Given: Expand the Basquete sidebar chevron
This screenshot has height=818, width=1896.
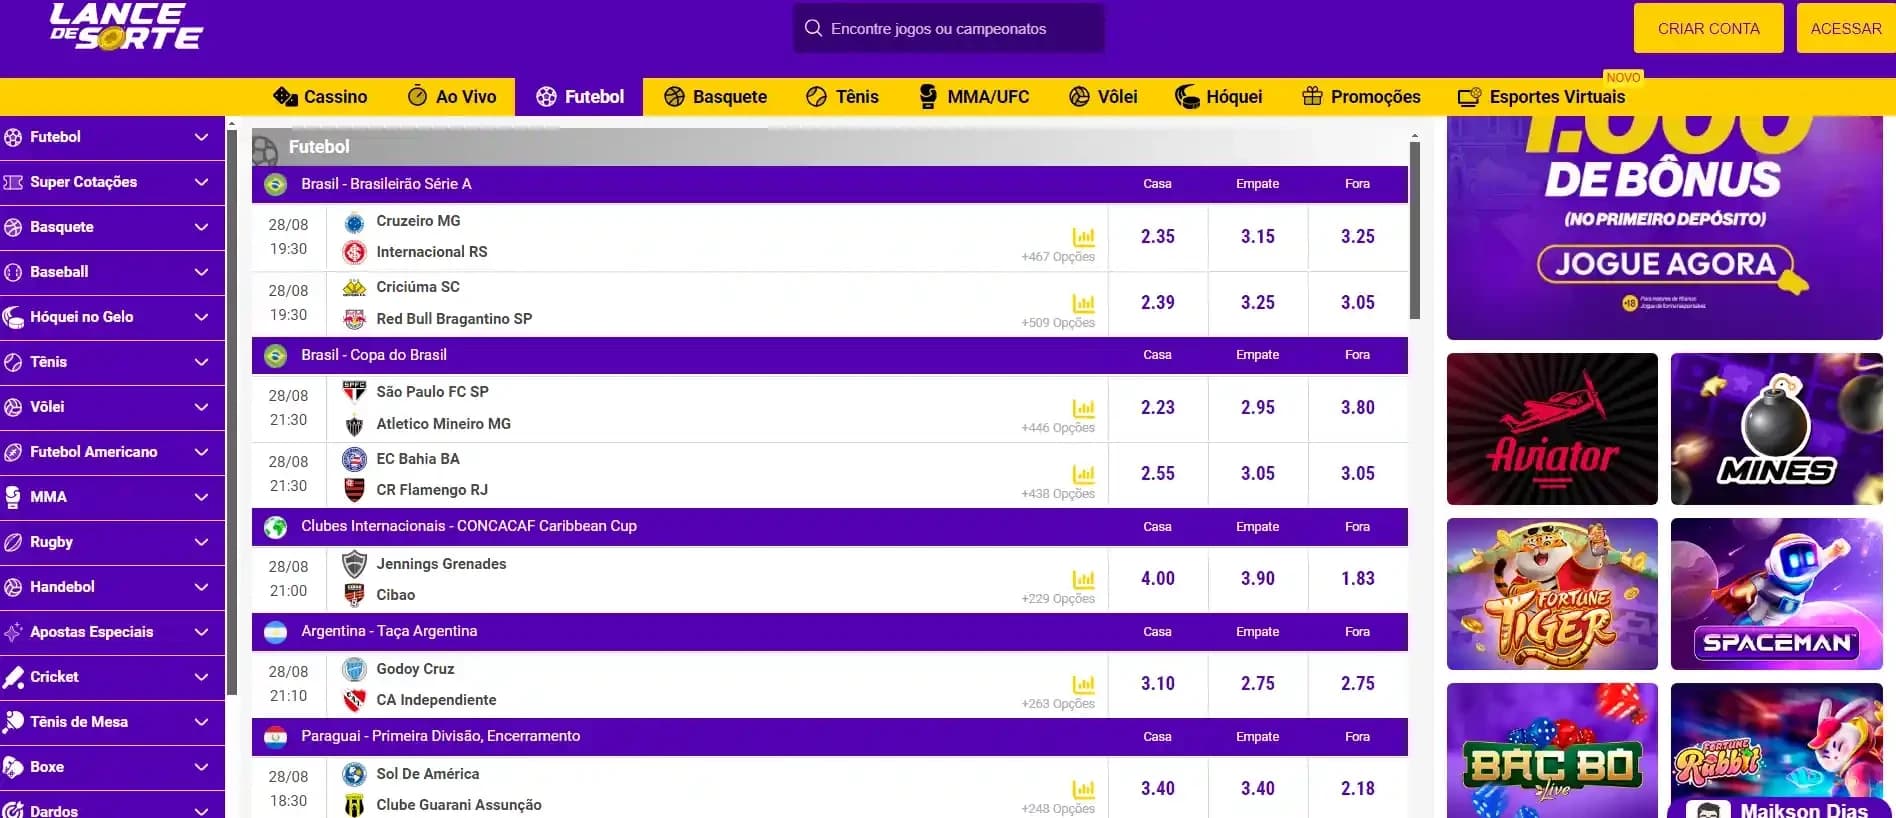Looking at the screenshot, I should tap(201, 227).
